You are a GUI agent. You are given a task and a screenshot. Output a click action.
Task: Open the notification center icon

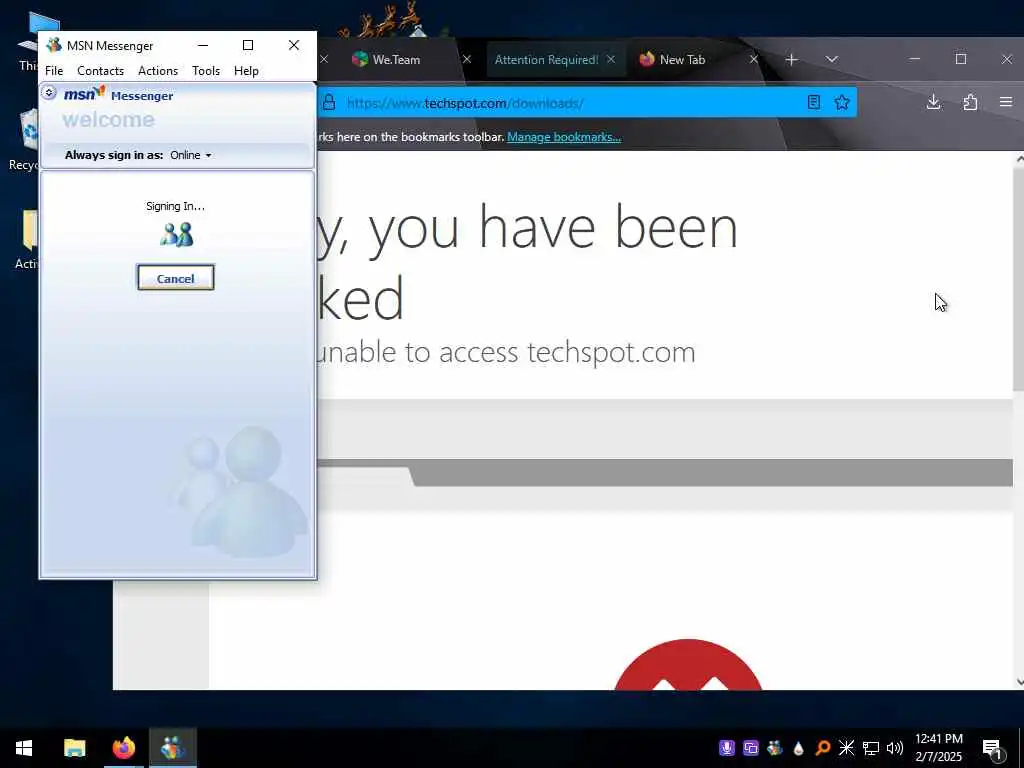[x=993, y=748]
